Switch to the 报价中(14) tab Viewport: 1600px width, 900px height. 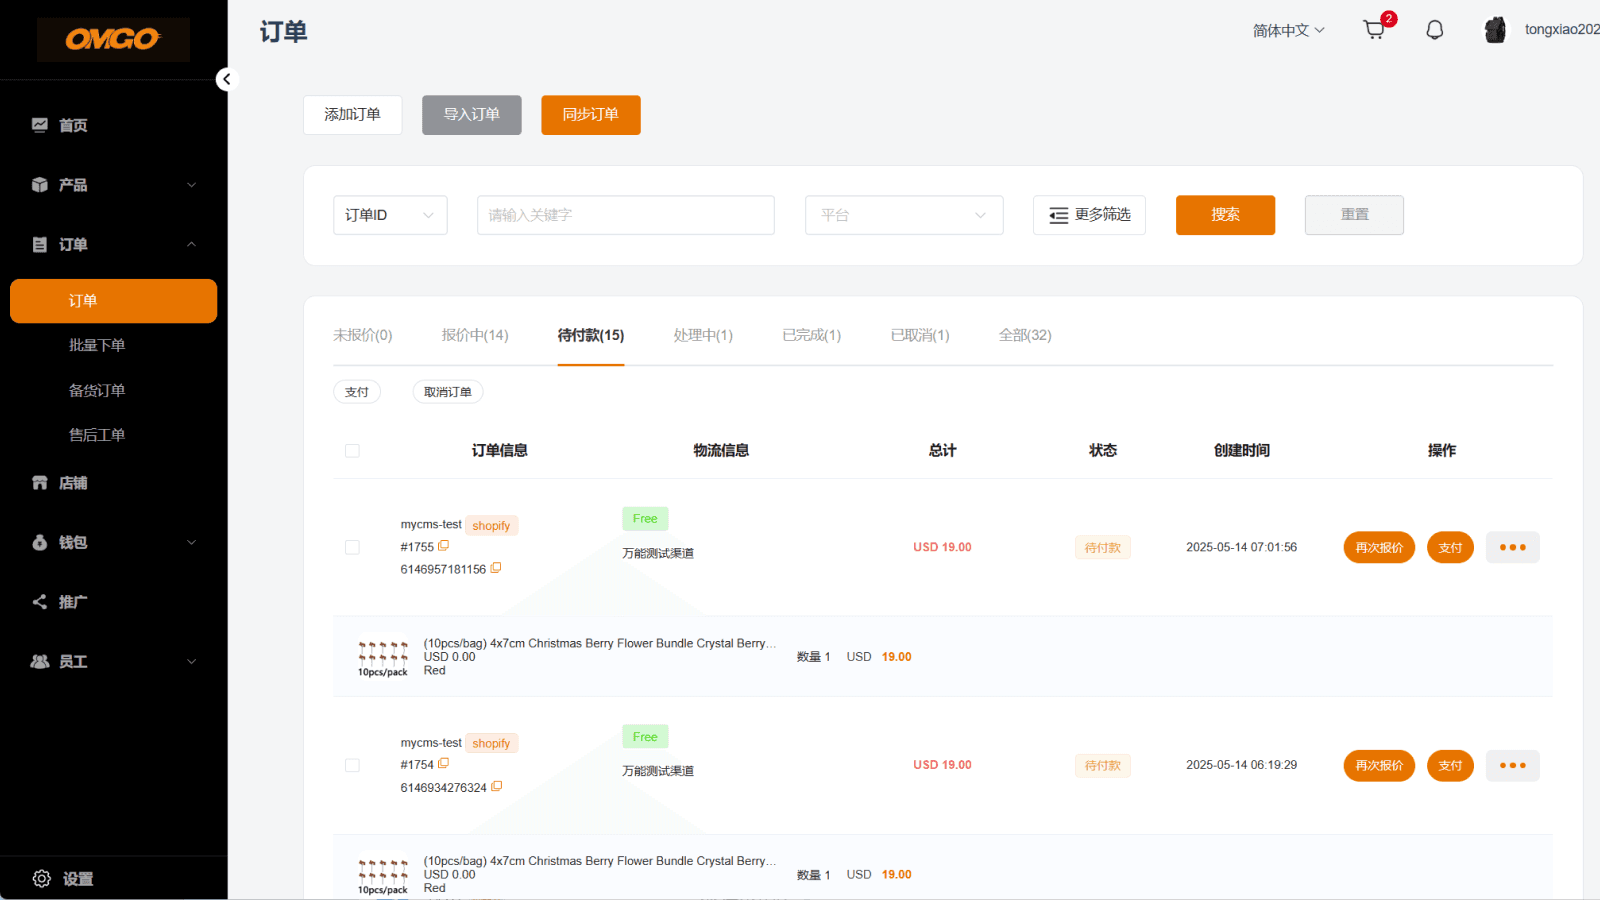tap(474, 335)
